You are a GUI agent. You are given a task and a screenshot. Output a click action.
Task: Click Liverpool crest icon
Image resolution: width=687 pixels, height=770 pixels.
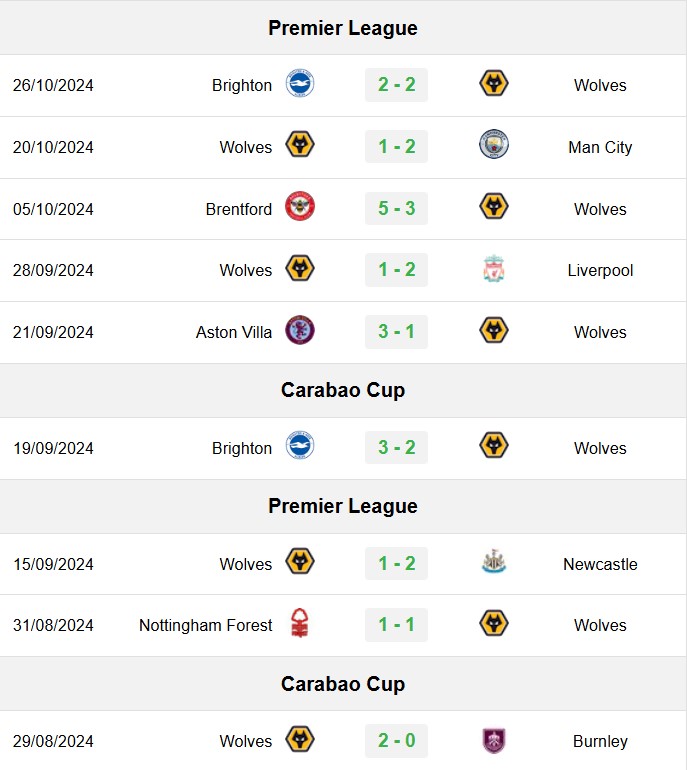click(x=494, y=269)
